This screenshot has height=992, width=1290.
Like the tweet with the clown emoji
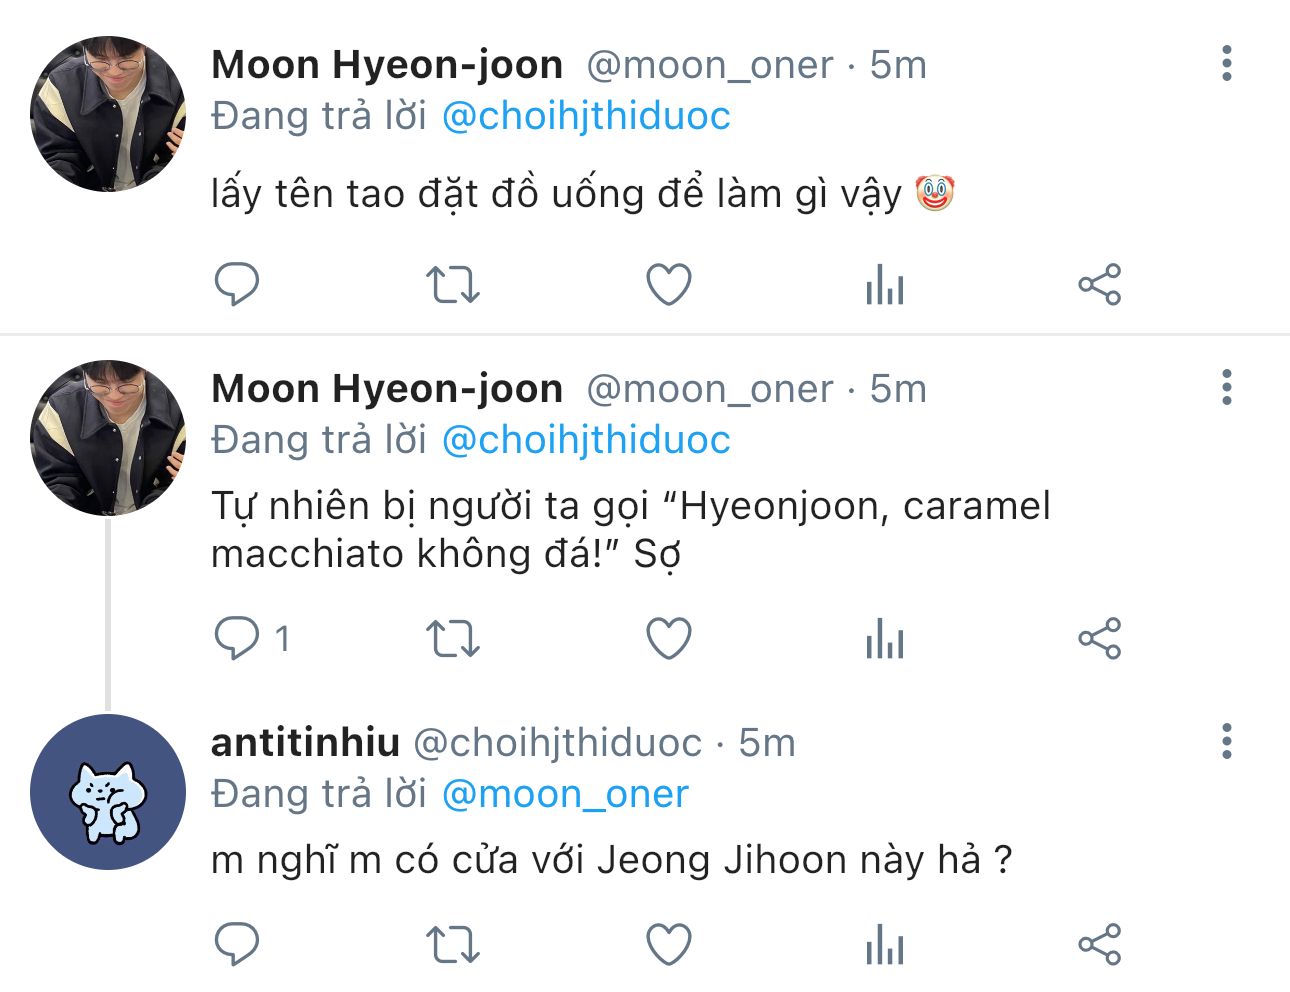coord(669,285)
